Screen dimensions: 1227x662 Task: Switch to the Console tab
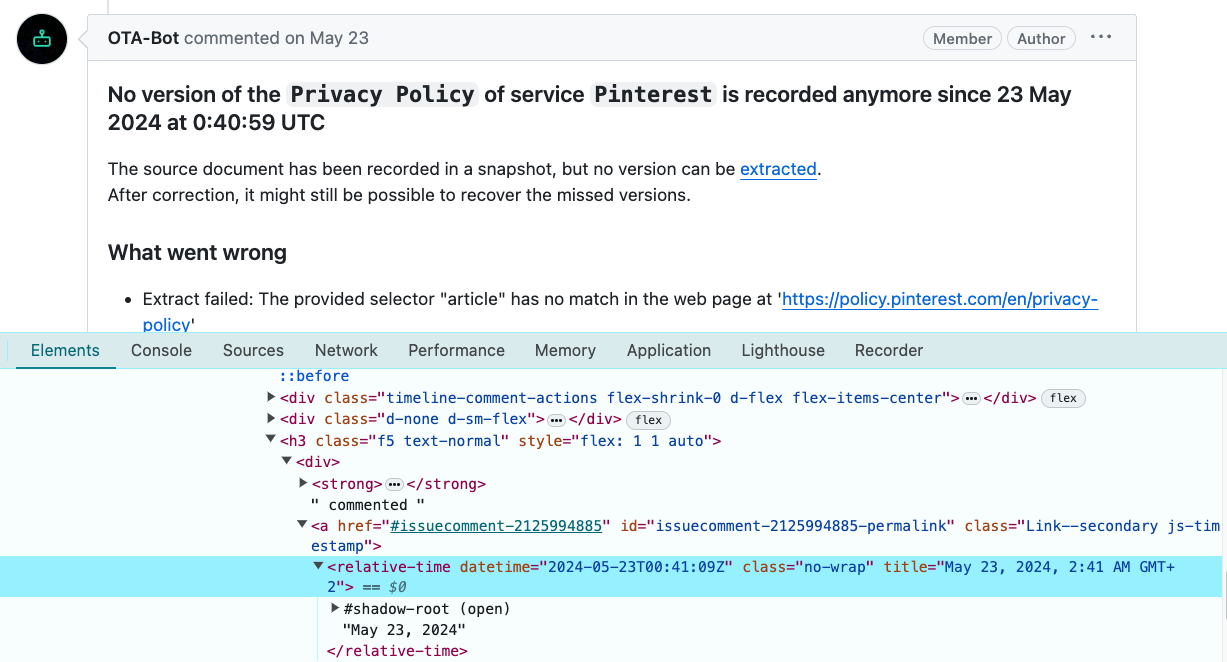(x=161, y=350)
